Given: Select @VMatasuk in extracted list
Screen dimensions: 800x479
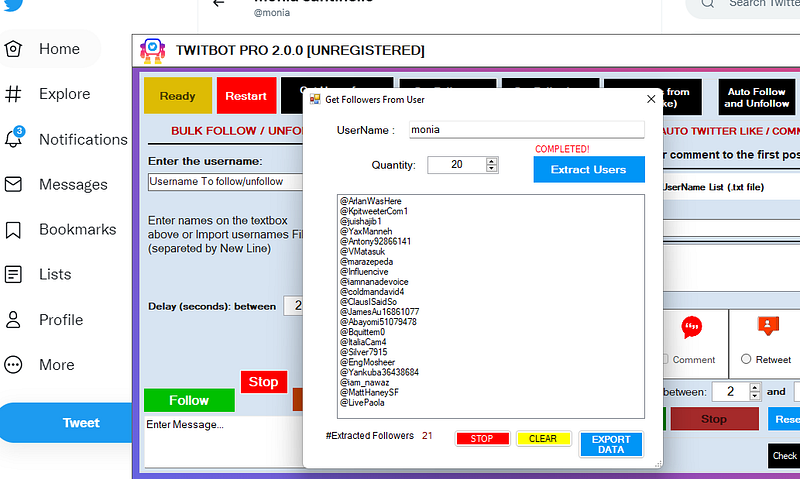Looking at the screenshot, I should (x=363, y=251).
